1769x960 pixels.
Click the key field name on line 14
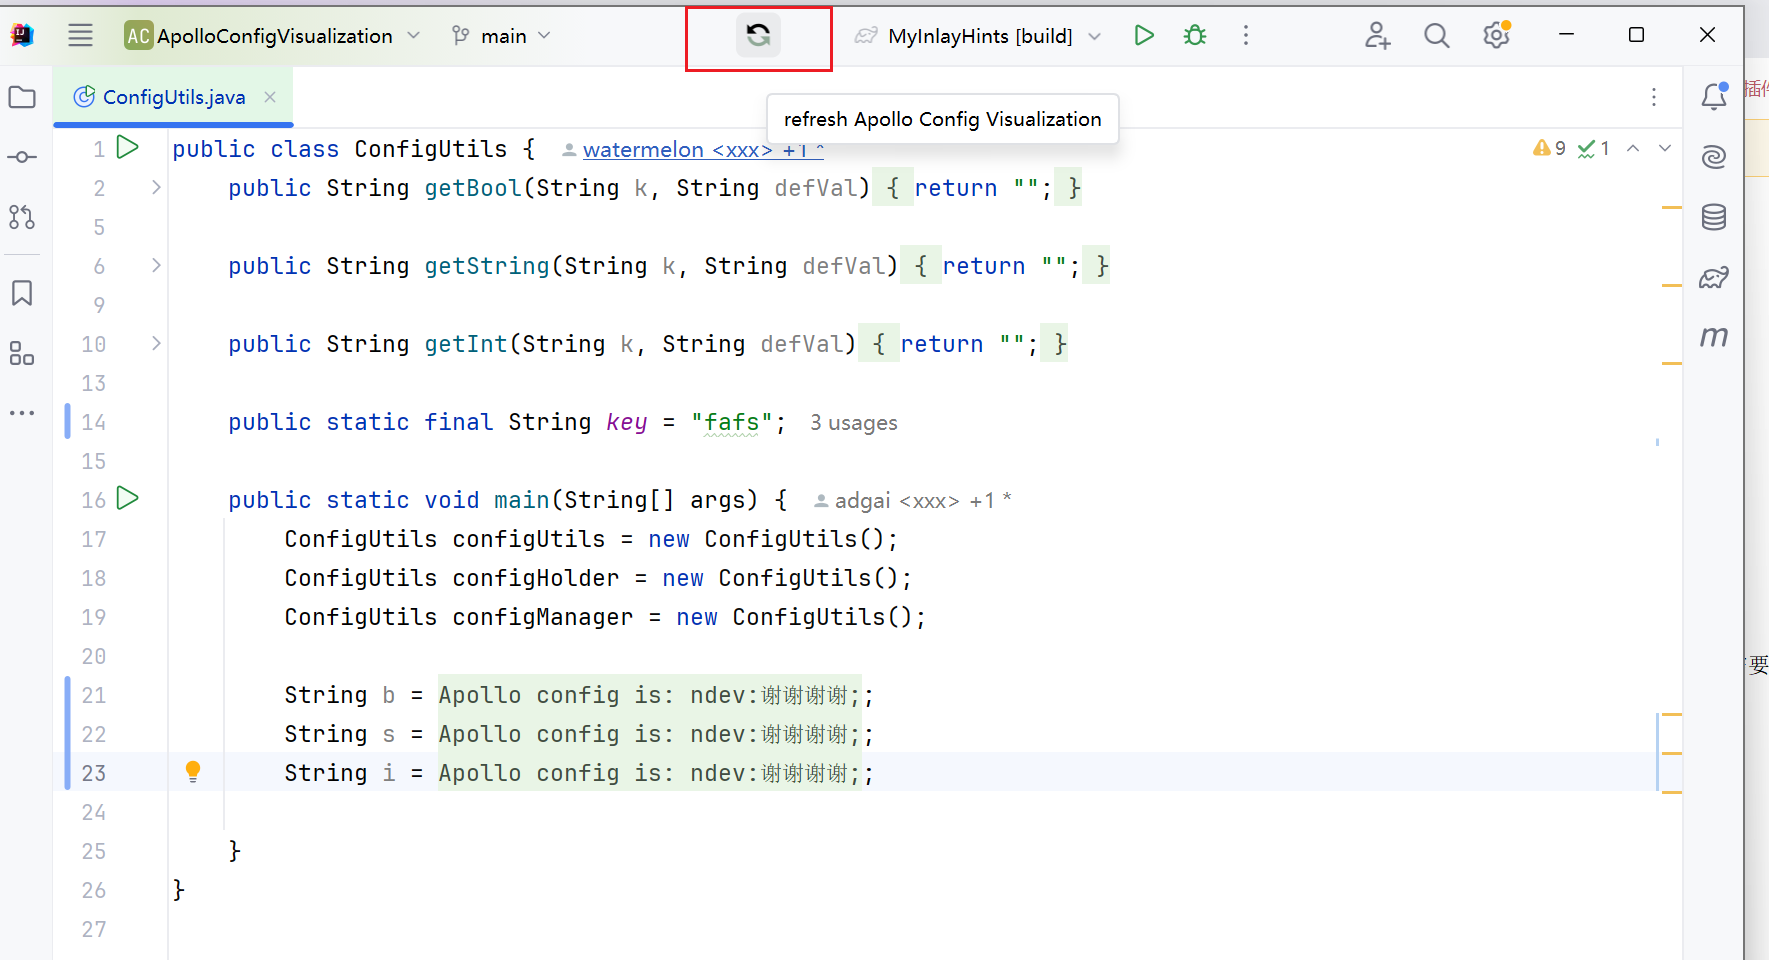click(627, 422)
